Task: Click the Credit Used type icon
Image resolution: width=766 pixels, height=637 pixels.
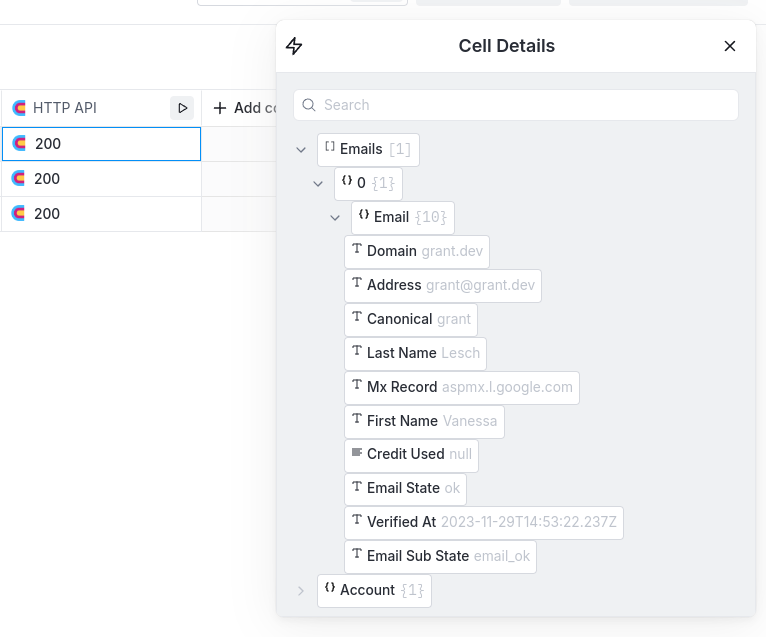Action: point(357,453)
